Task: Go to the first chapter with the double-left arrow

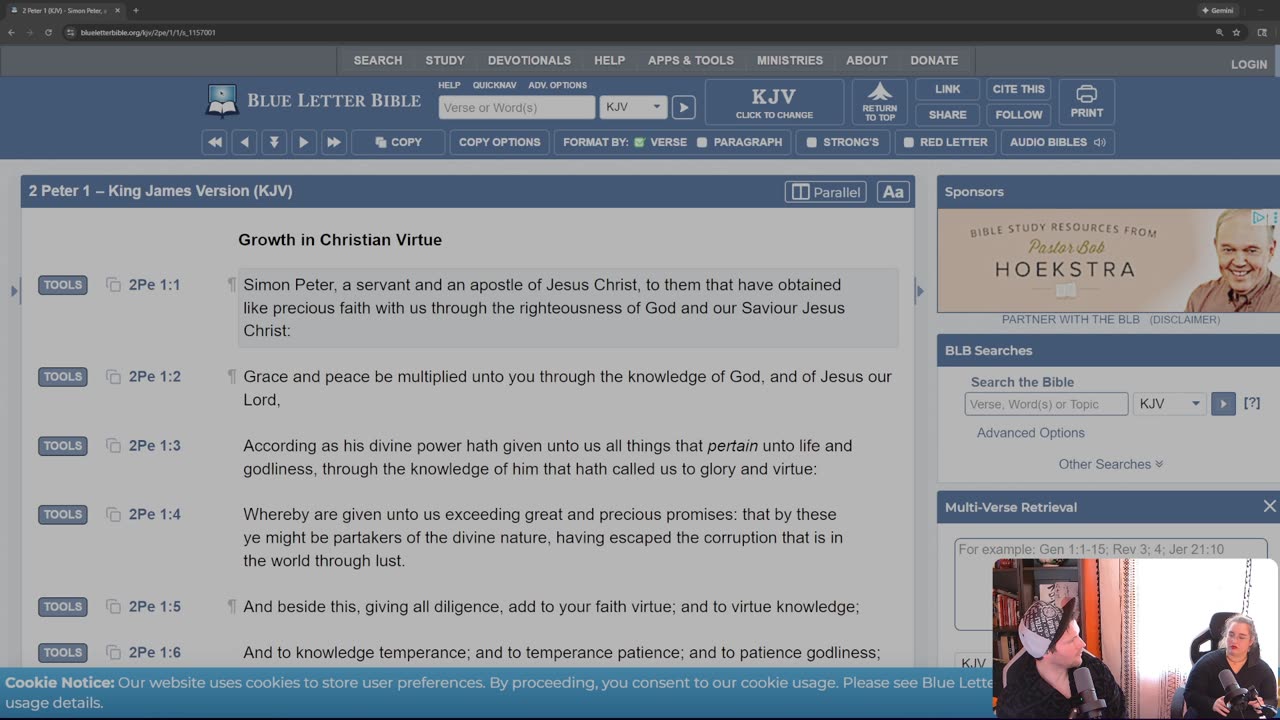Action: point(214,142)
